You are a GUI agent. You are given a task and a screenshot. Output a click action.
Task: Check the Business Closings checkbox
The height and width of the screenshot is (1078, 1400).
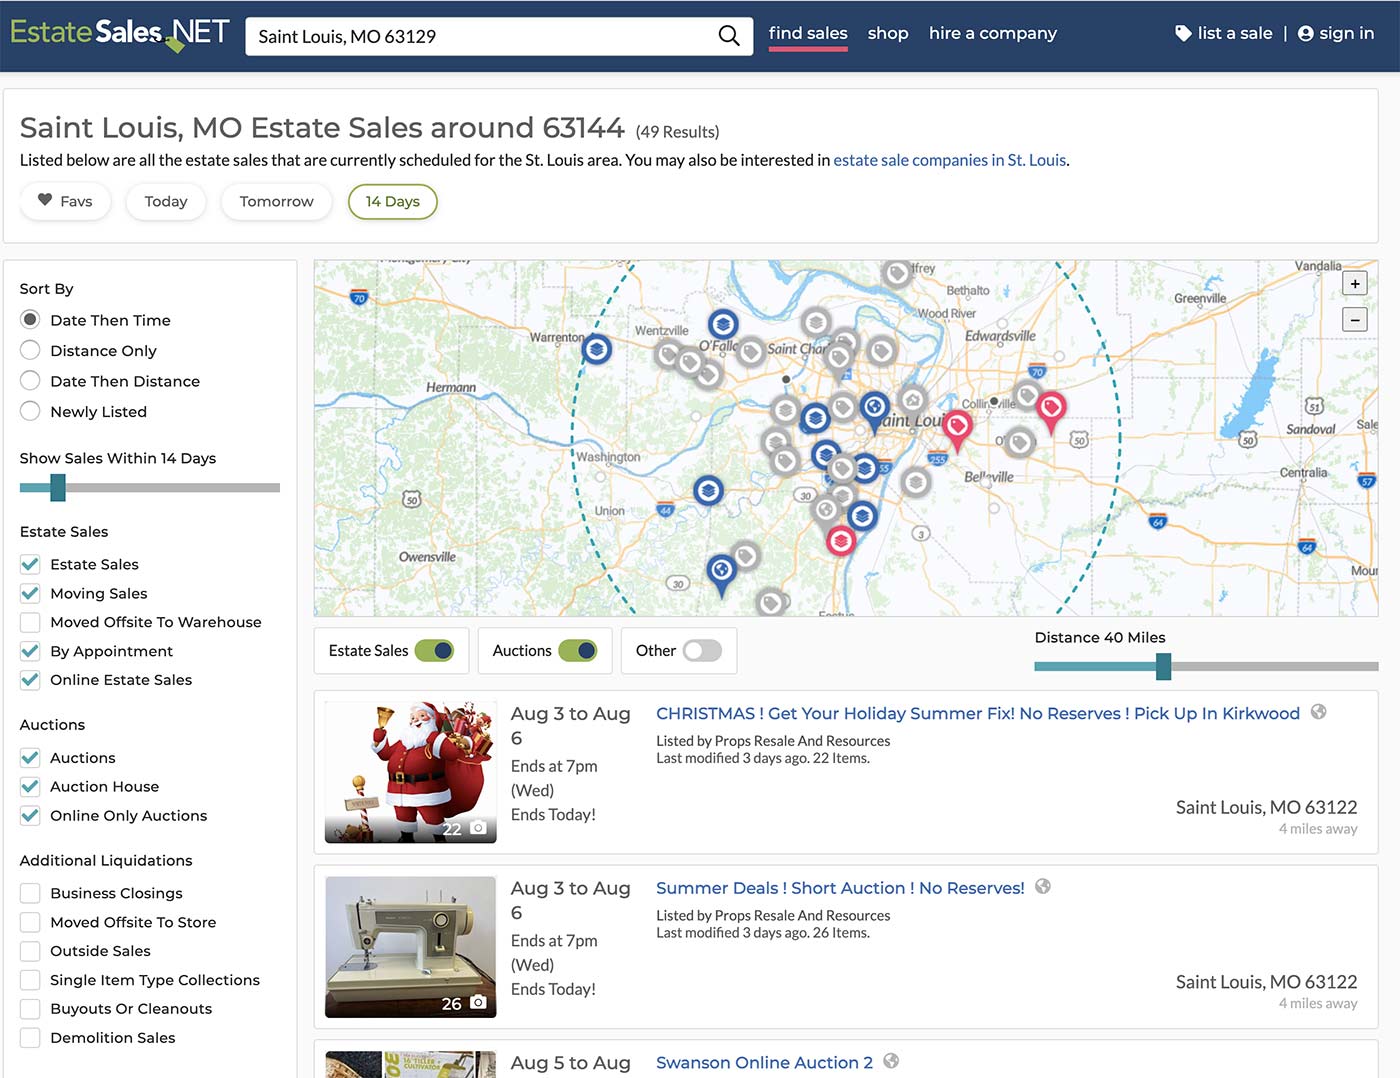(30, 892)
